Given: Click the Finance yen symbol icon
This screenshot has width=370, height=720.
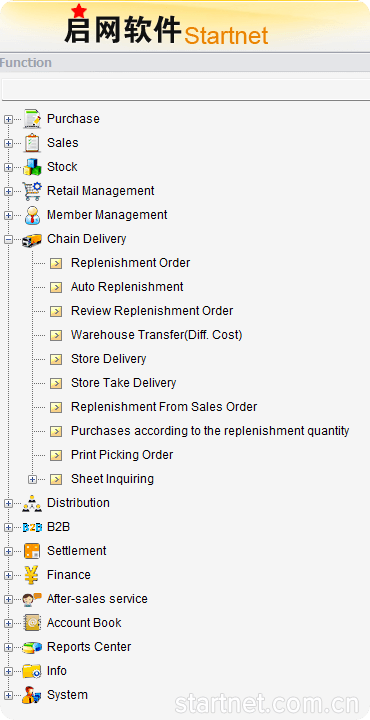Looking at the screenshot, I should click(32, 575).
